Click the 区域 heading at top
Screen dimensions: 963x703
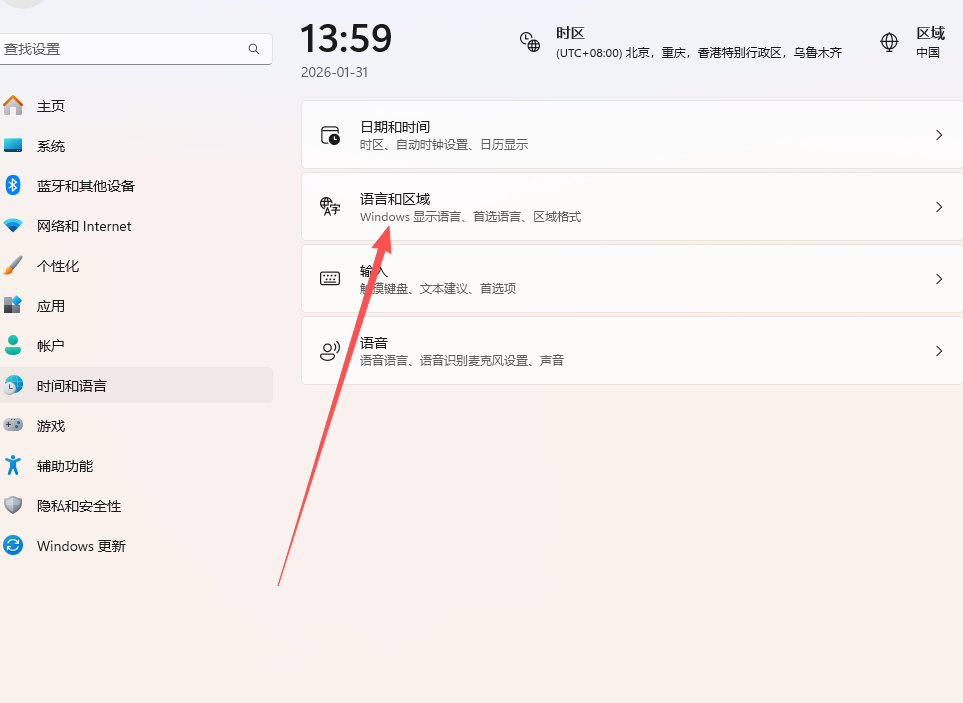click(930, 33)
